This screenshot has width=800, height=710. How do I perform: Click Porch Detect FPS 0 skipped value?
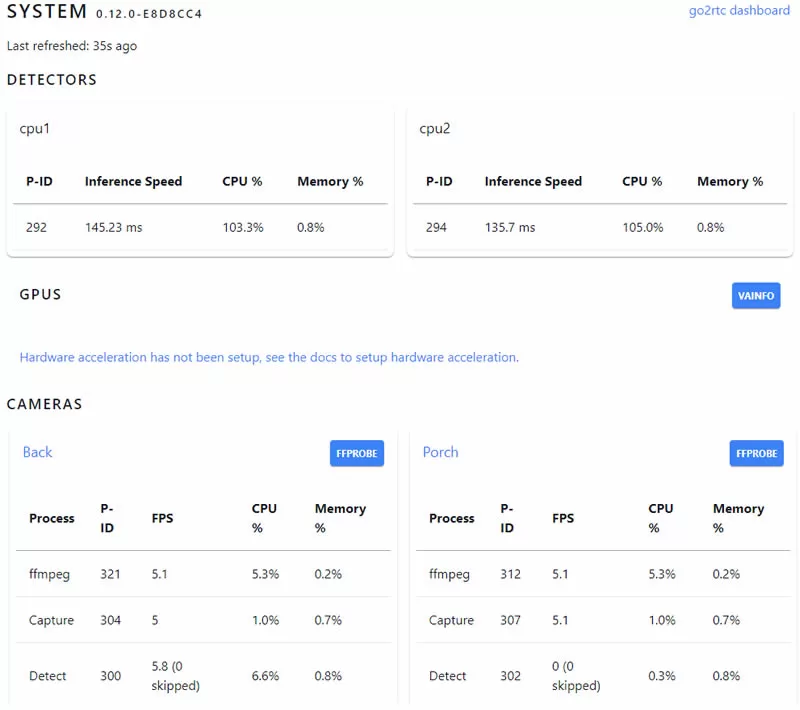pos(576,676)
